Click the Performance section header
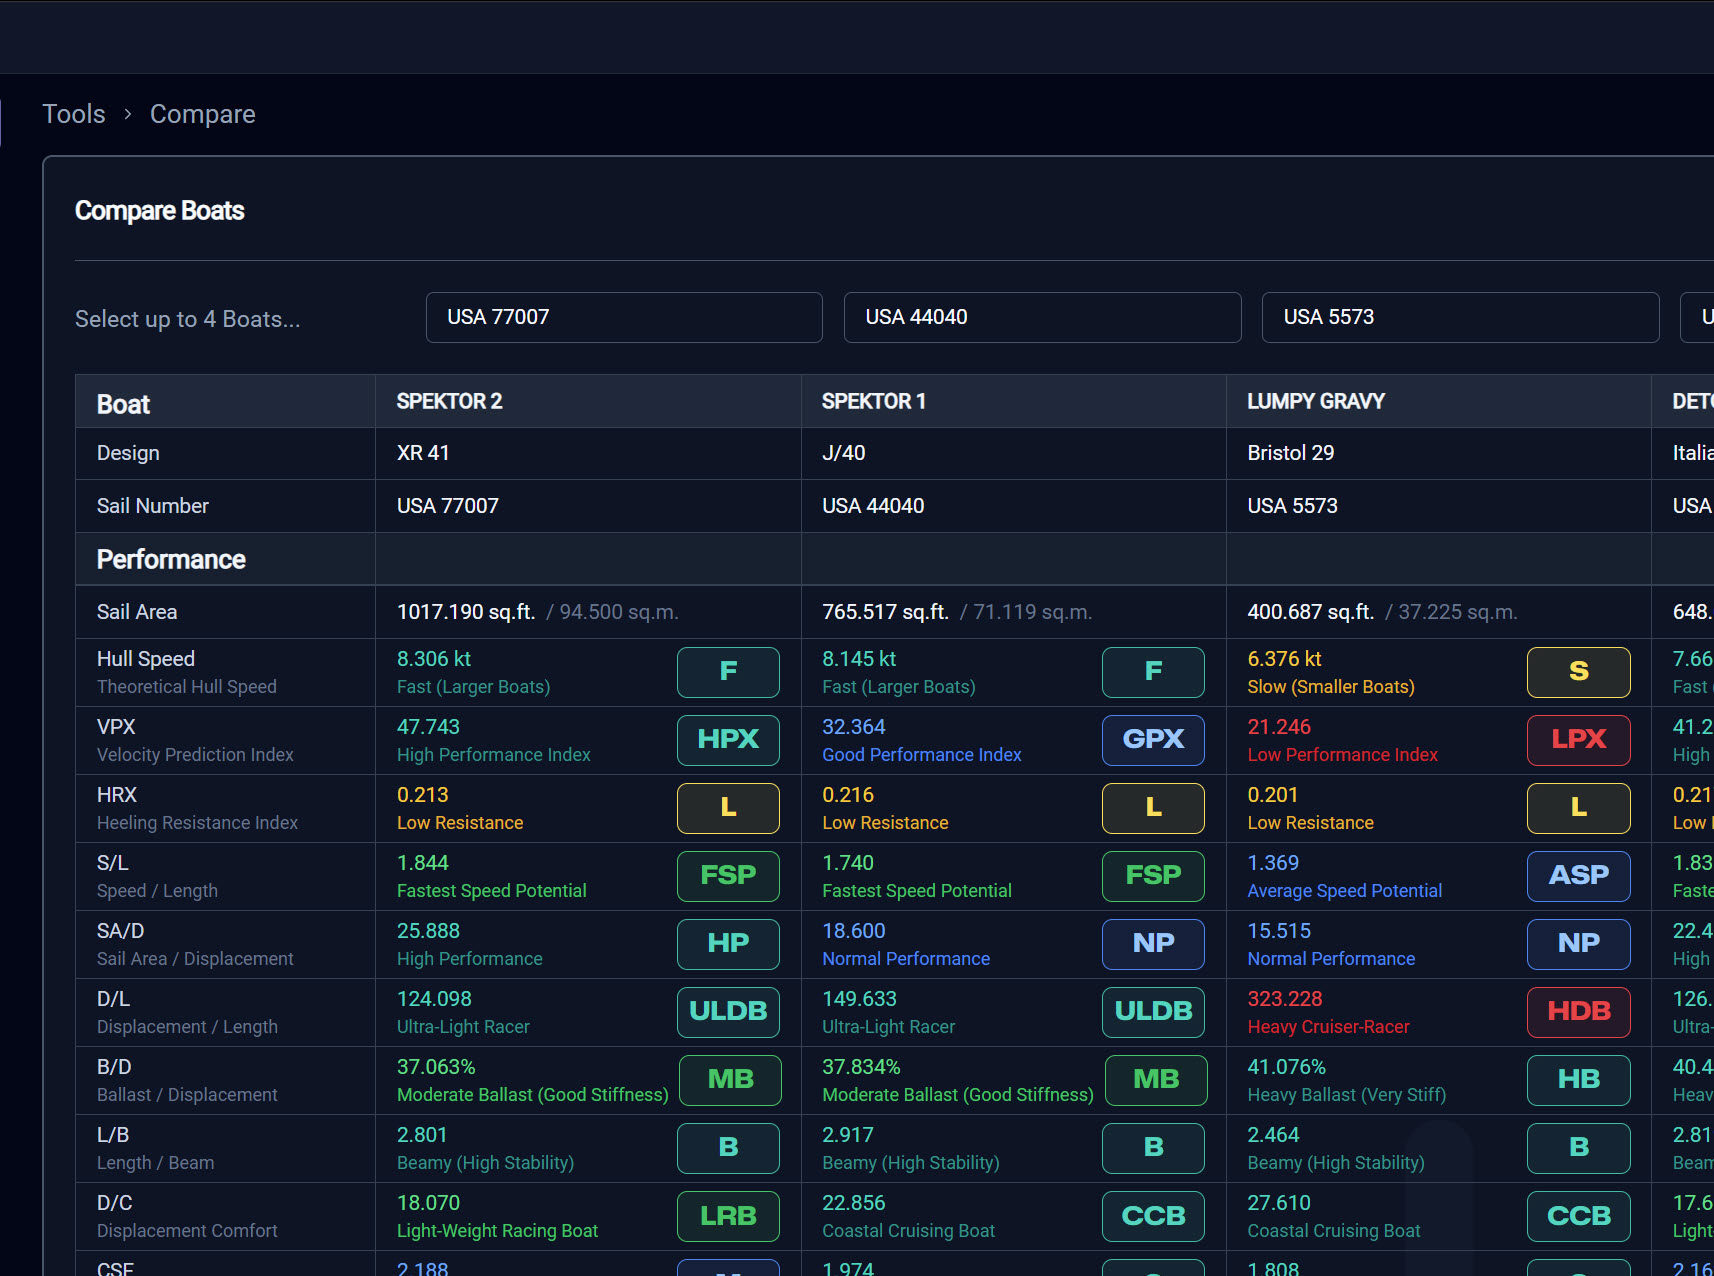 pyautogui.click(x=171, y=560)
